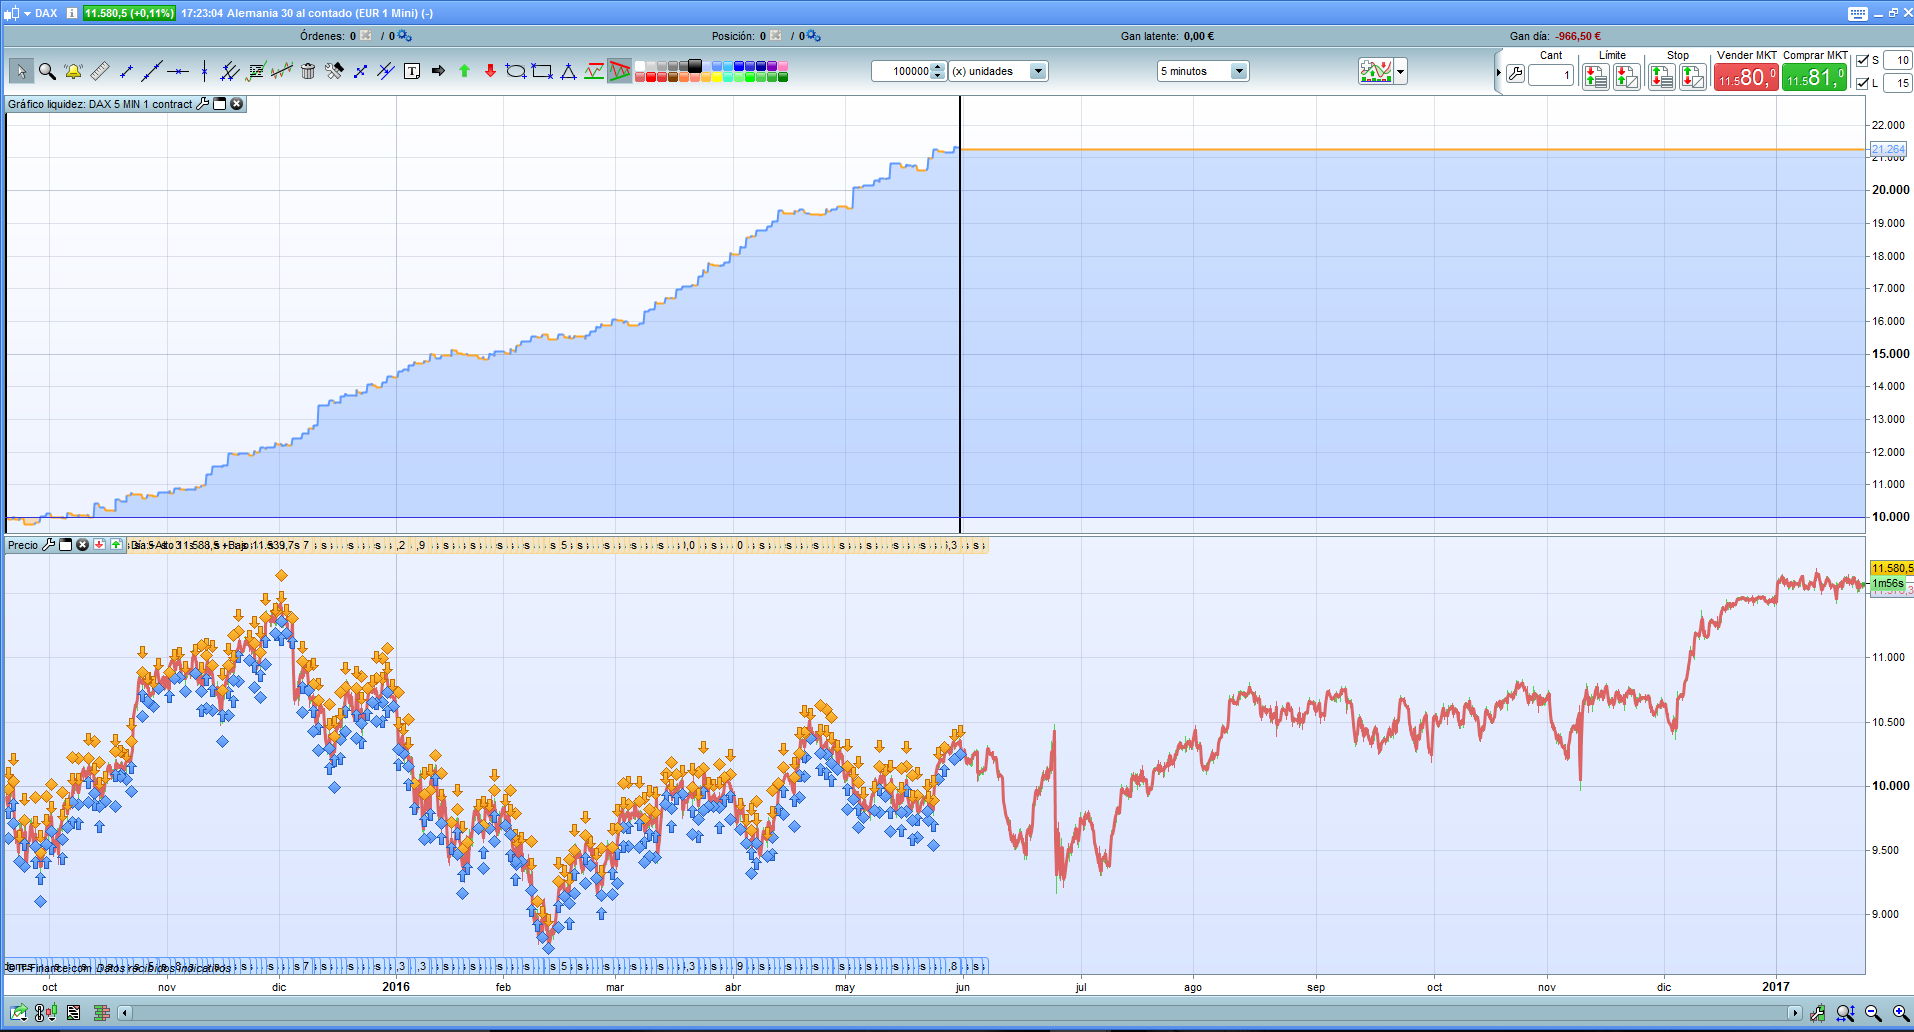Select the red triangle pattern tool

click(x=620, y=71)
